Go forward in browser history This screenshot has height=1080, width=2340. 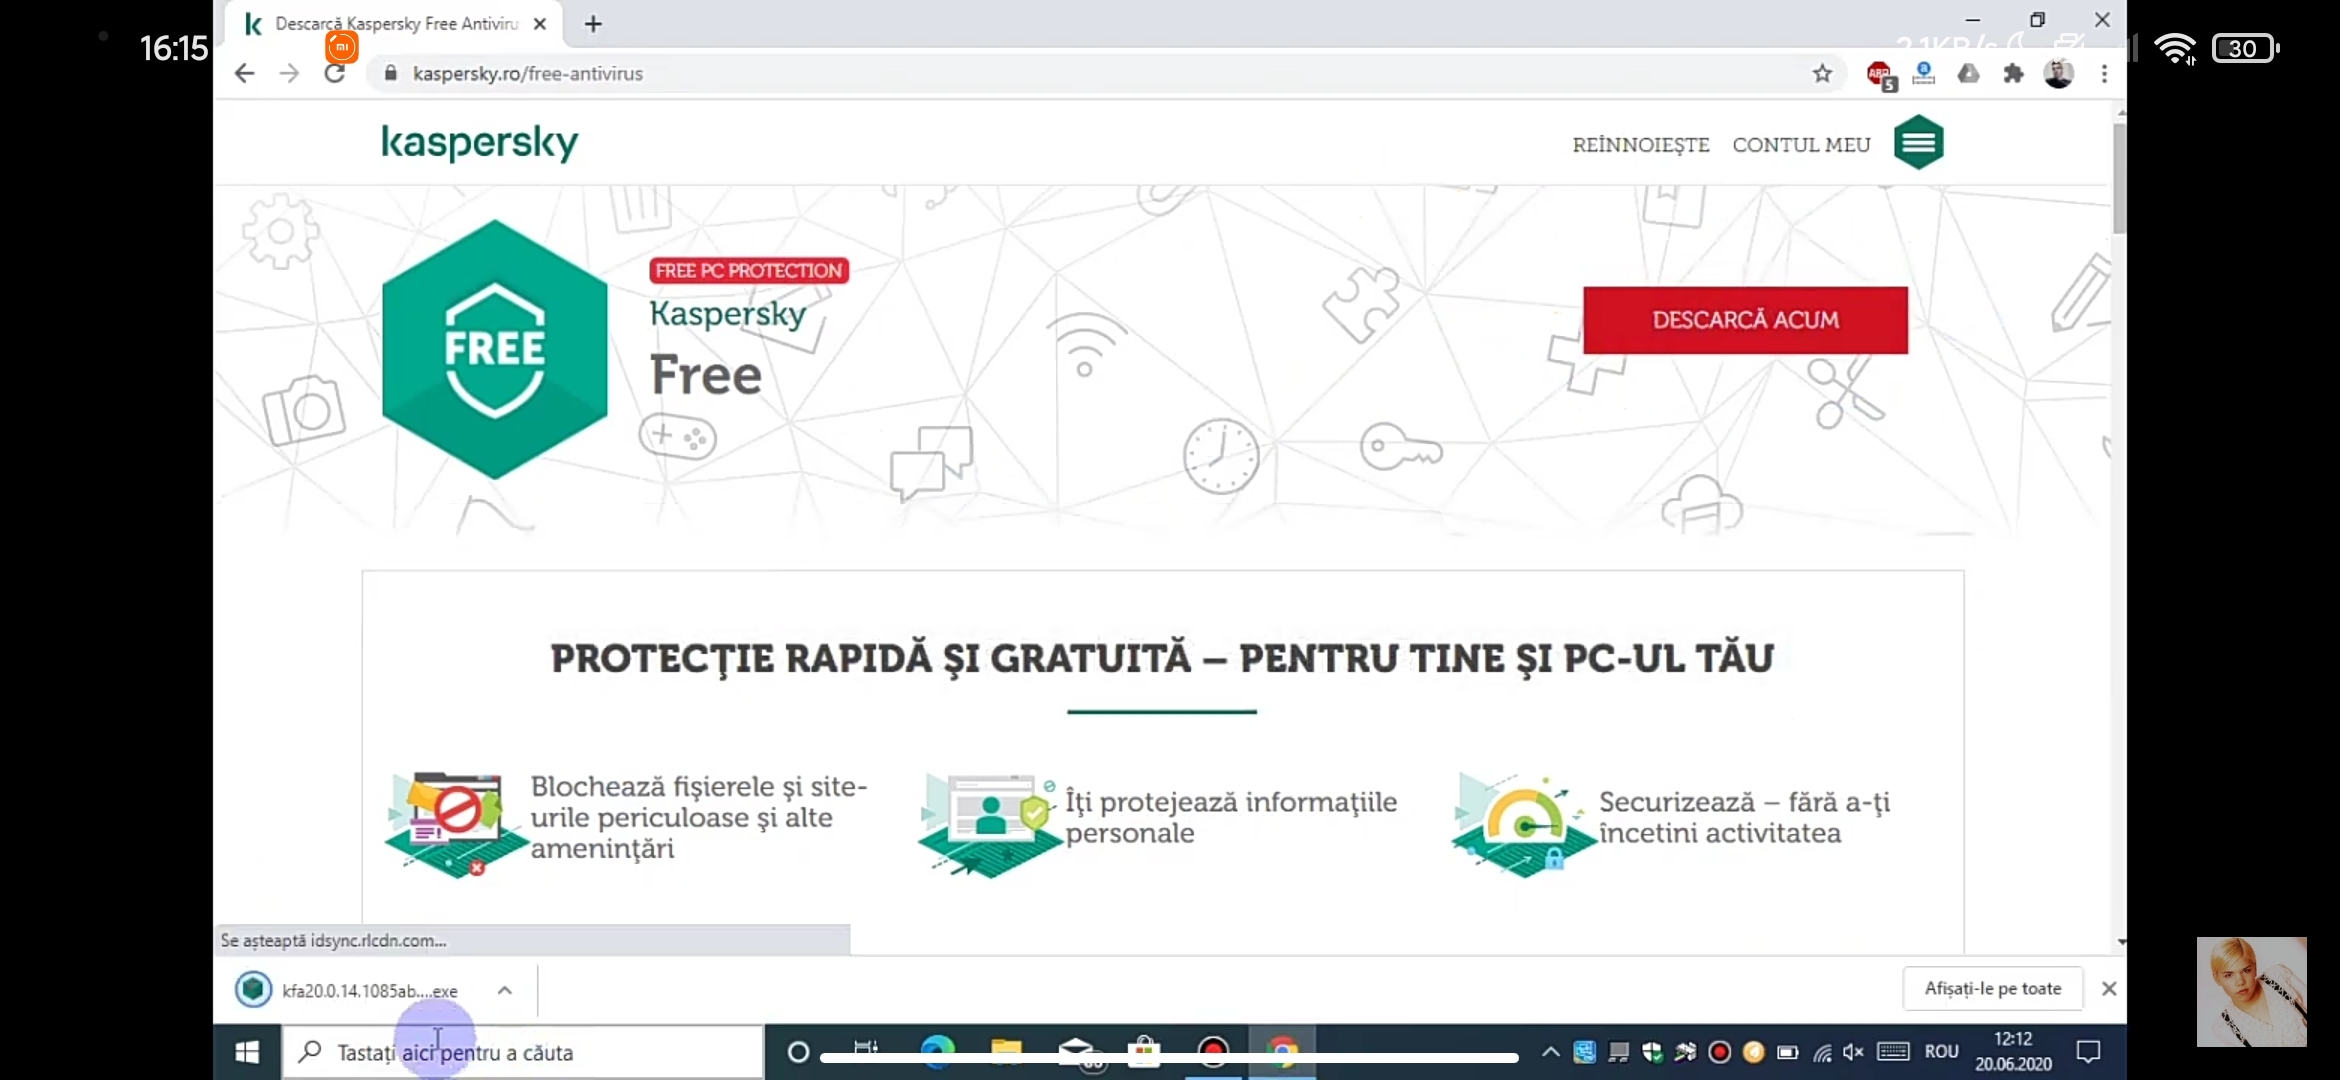[289, 73]
